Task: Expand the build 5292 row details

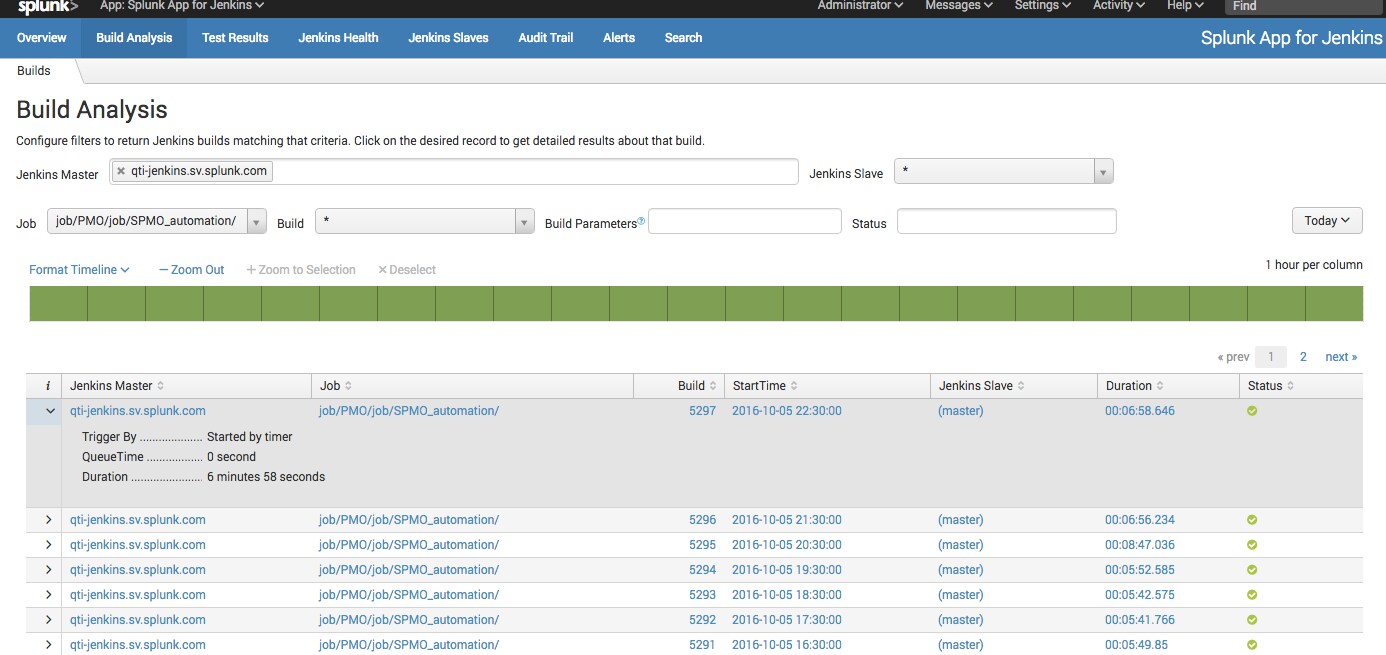Action: (48, 620)
